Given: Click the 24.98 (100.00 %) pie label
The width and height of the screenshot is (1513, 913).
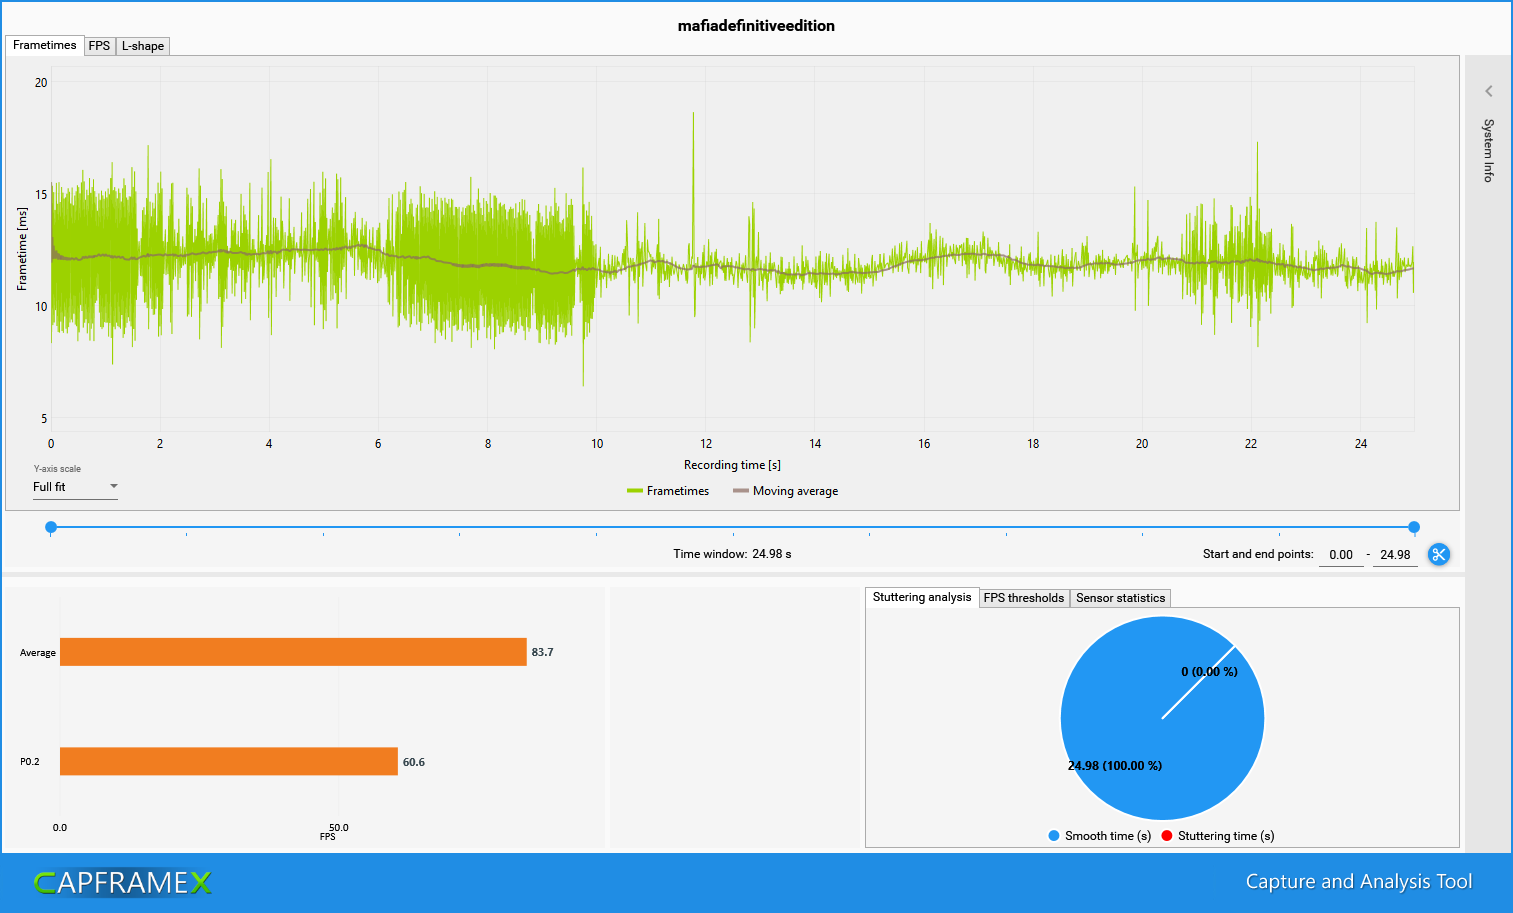Looking at the screenshot, I should (x=1115, y=766).
